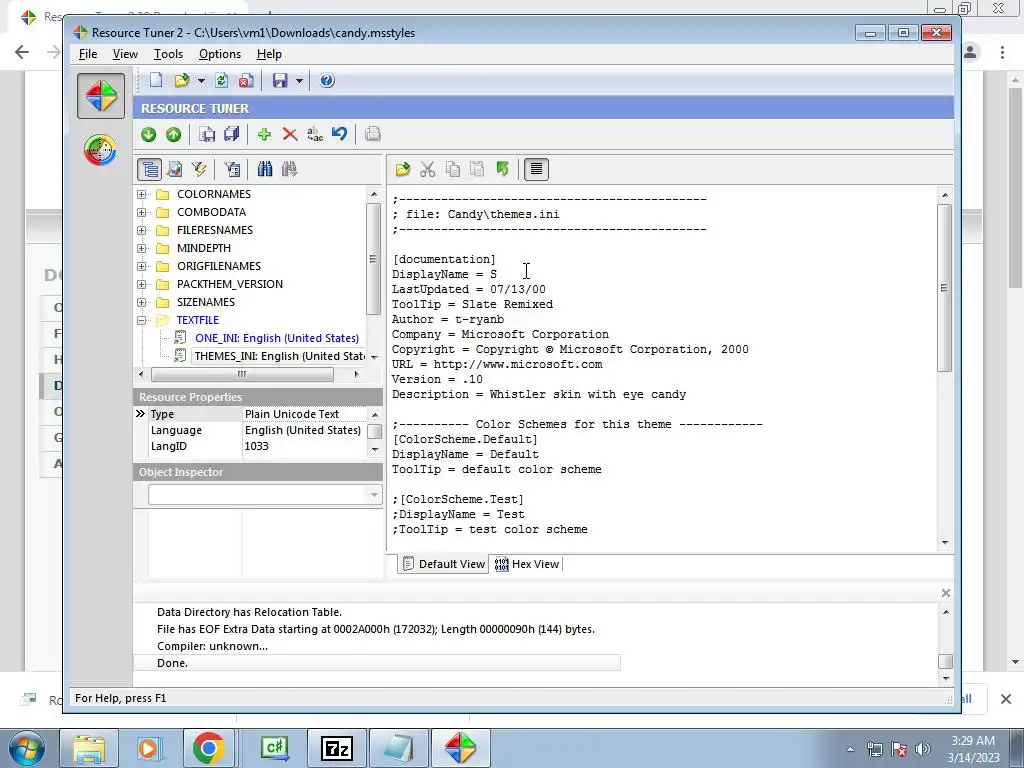
Task: Open the Help menu
Action: click(x=269, y=54)
